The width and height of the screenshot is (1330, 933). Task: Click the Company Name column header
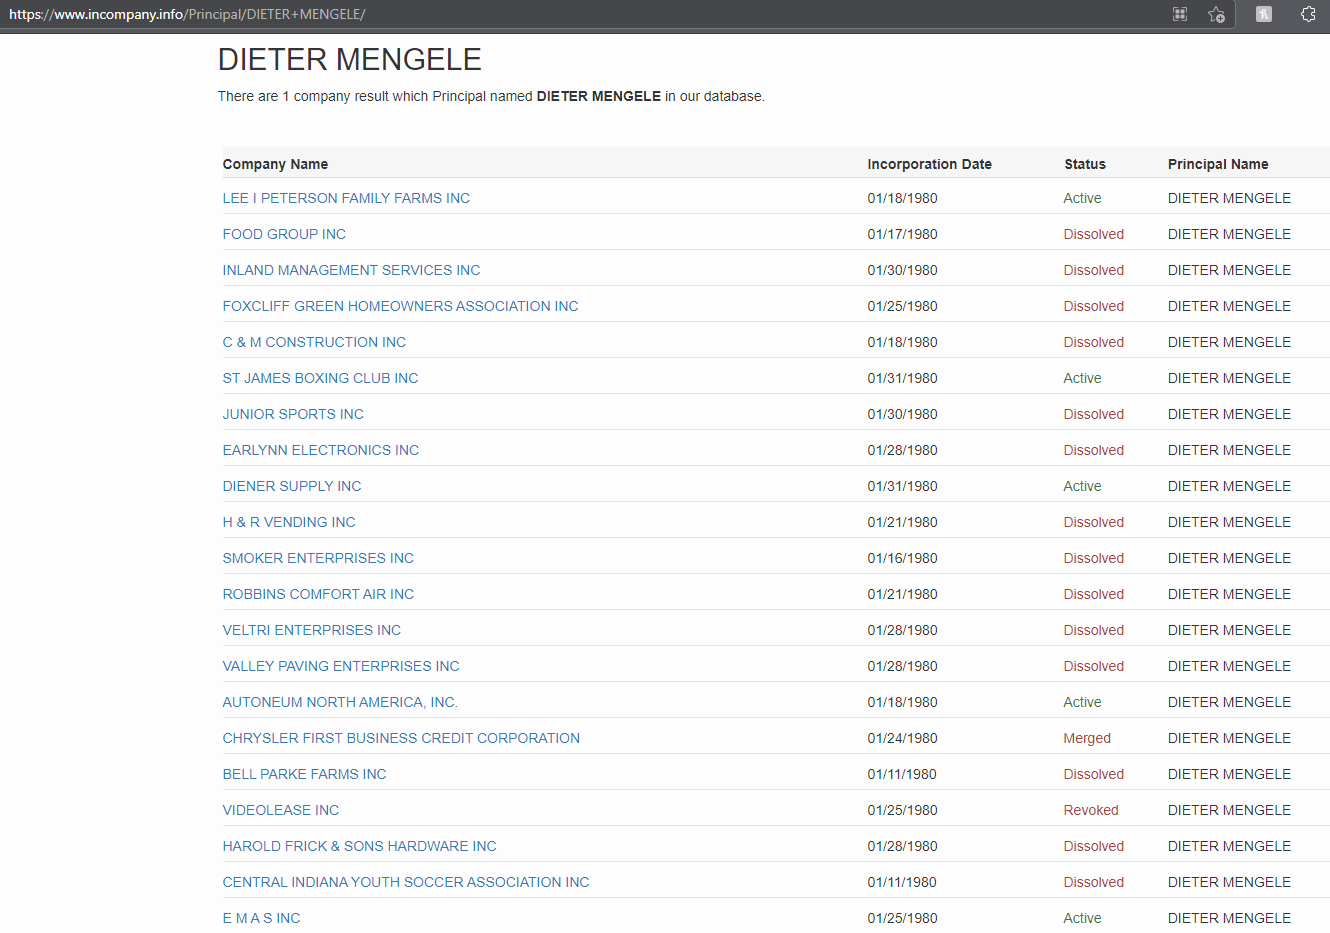pyautogui.click(x=275, y=164)
